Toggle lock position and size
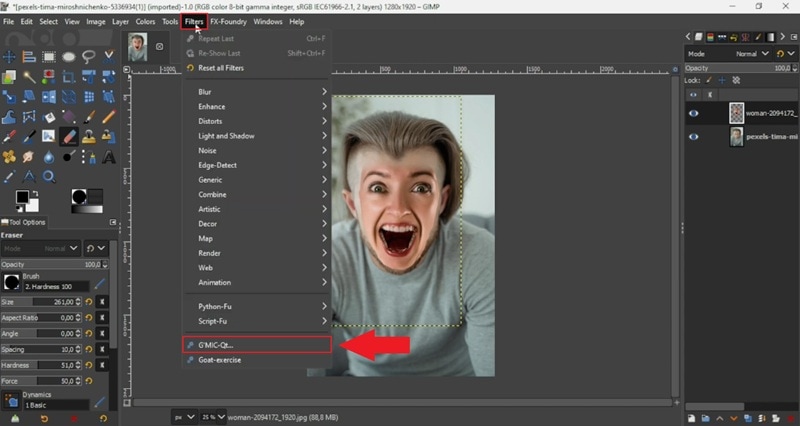 pos(722,80)
